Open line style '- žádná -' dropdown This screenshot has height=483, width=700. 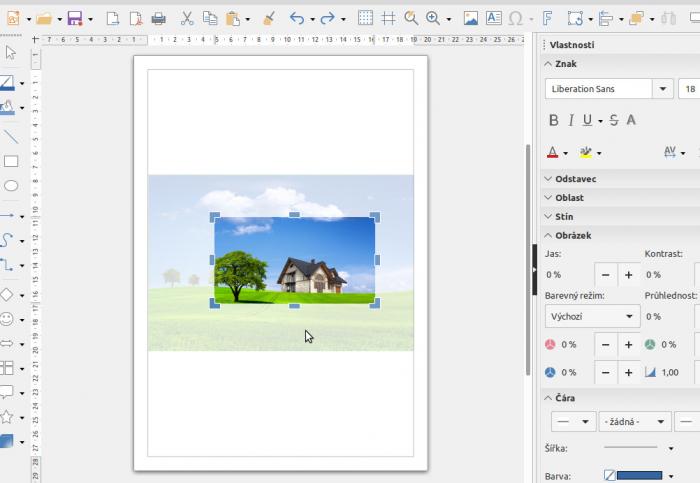click(635, 422)
